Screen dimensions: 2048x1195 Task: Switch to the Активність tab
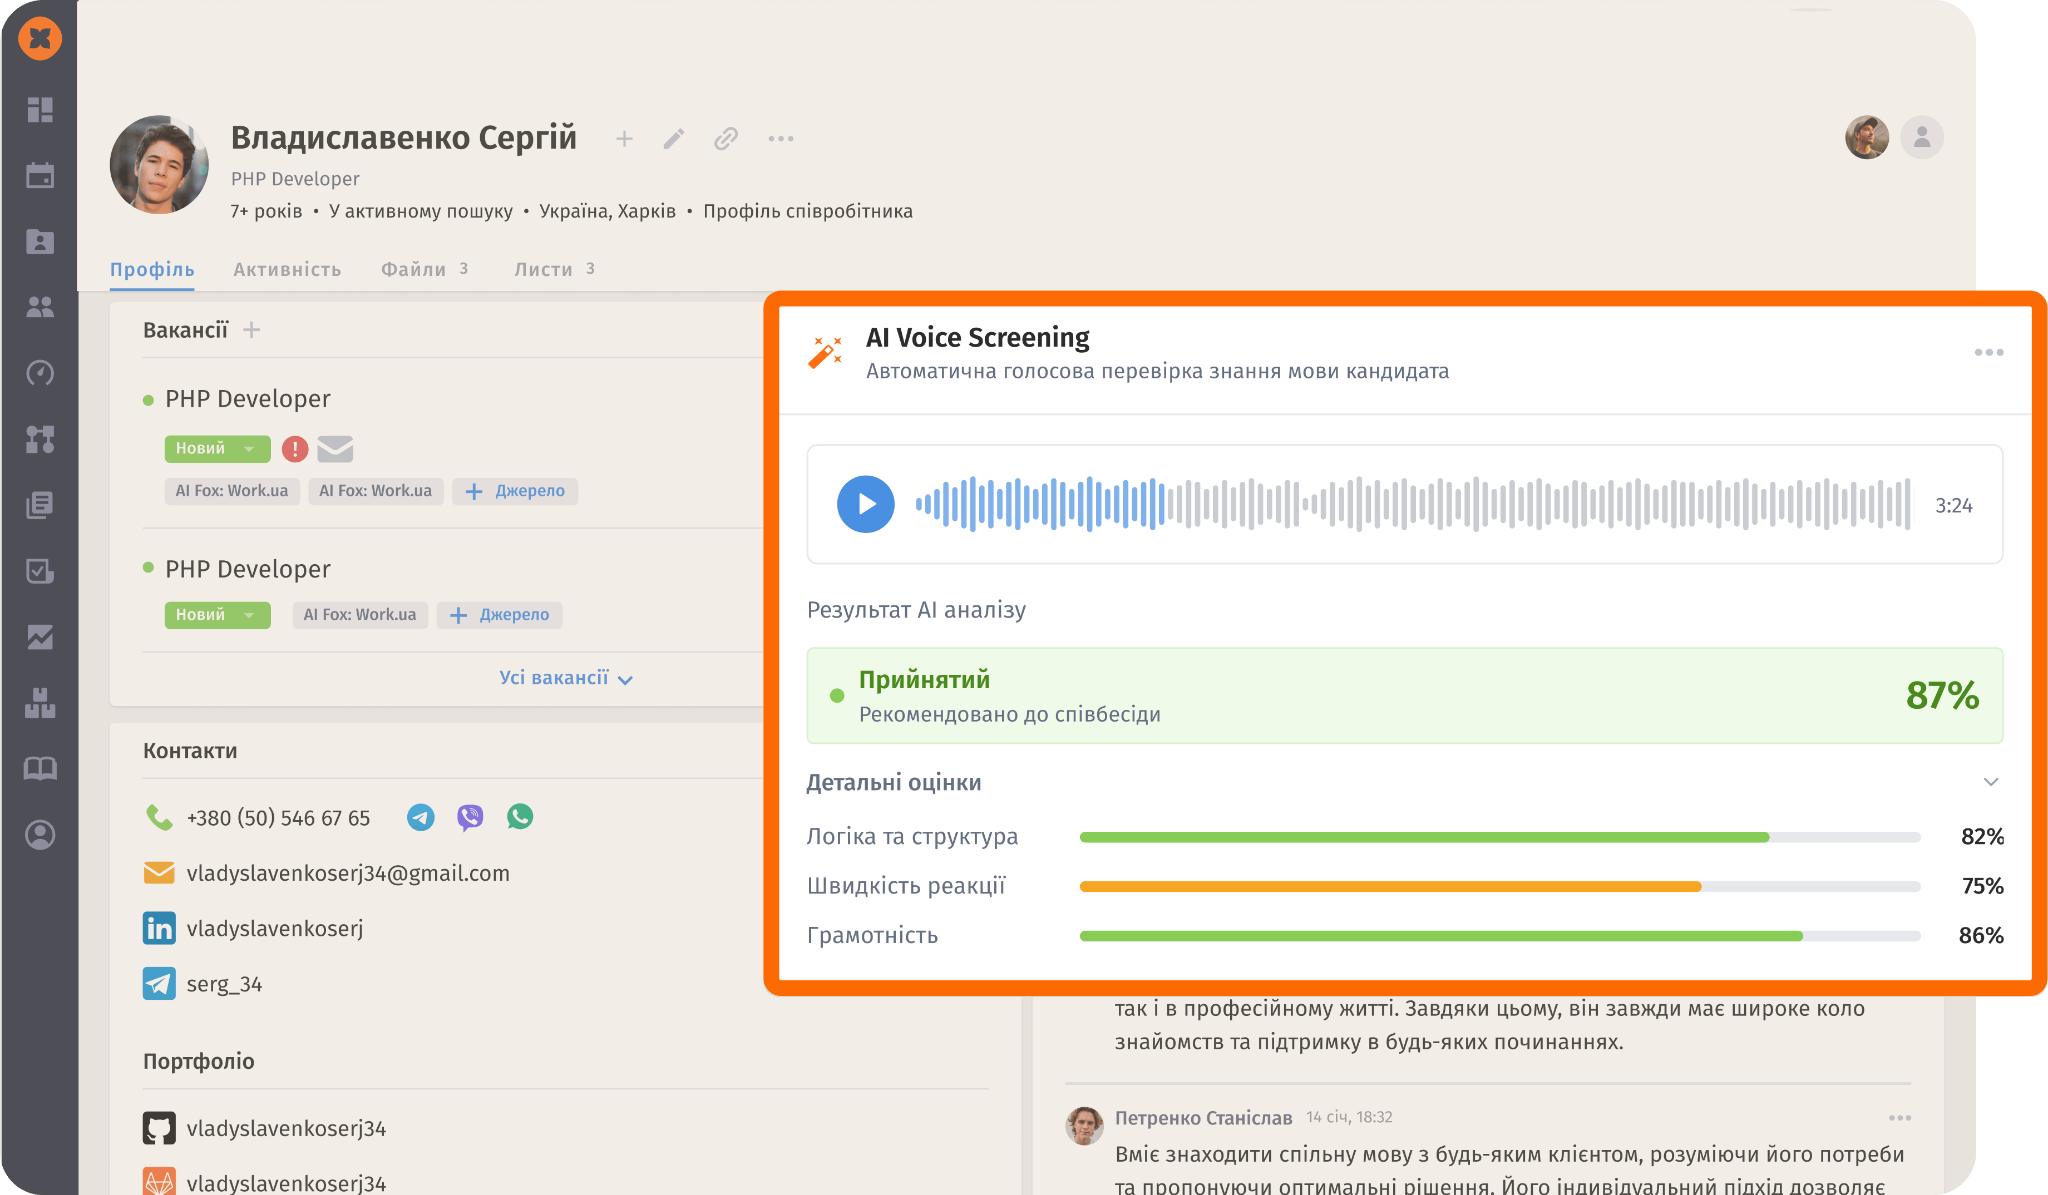(287, 269)
